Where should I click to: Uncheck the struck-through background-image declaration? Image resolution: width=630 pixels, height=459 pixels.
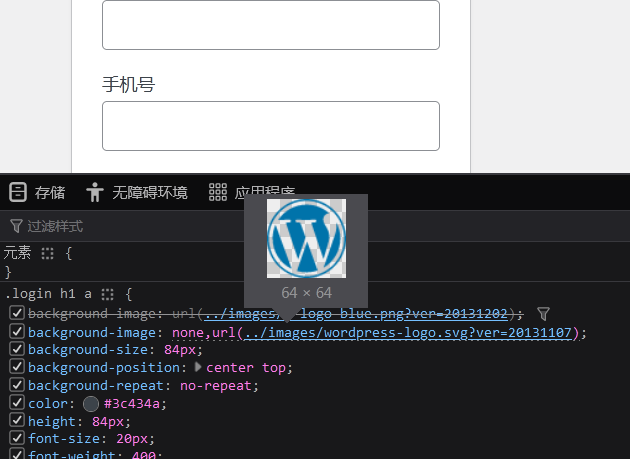pyautogui.click(x=17, y=313)
